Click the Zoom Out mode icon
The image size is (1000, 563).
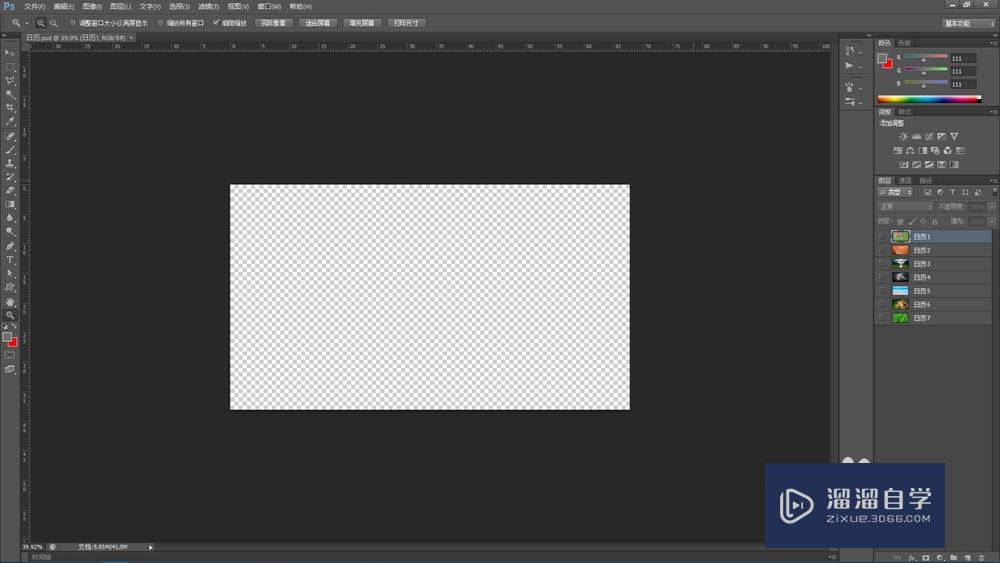pyautogui.click(x=54, y=23)
